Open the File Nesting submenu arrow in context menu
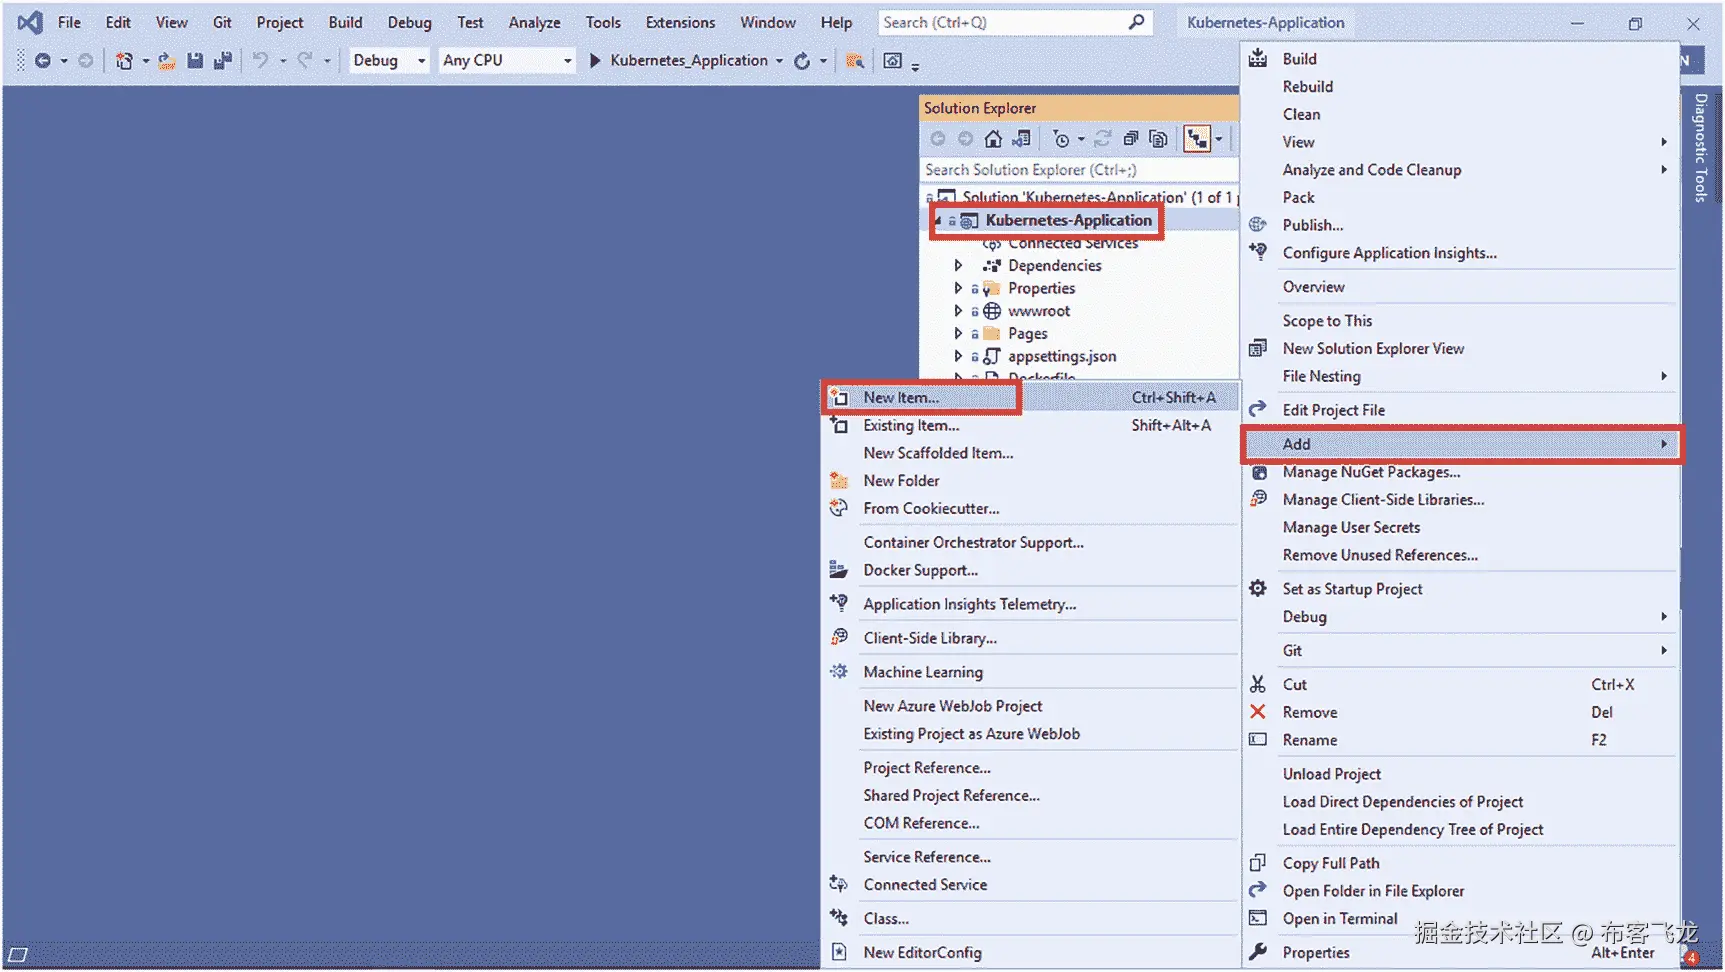This screenshot has width=1725, height=972. (1664, 376)
